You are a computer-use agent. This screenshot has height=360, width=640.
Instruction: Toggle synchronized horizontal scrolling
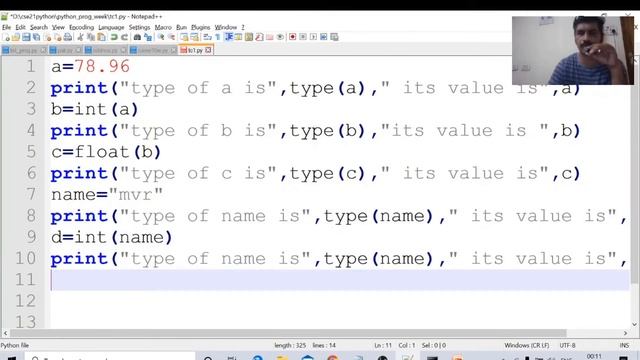(195, 37)
